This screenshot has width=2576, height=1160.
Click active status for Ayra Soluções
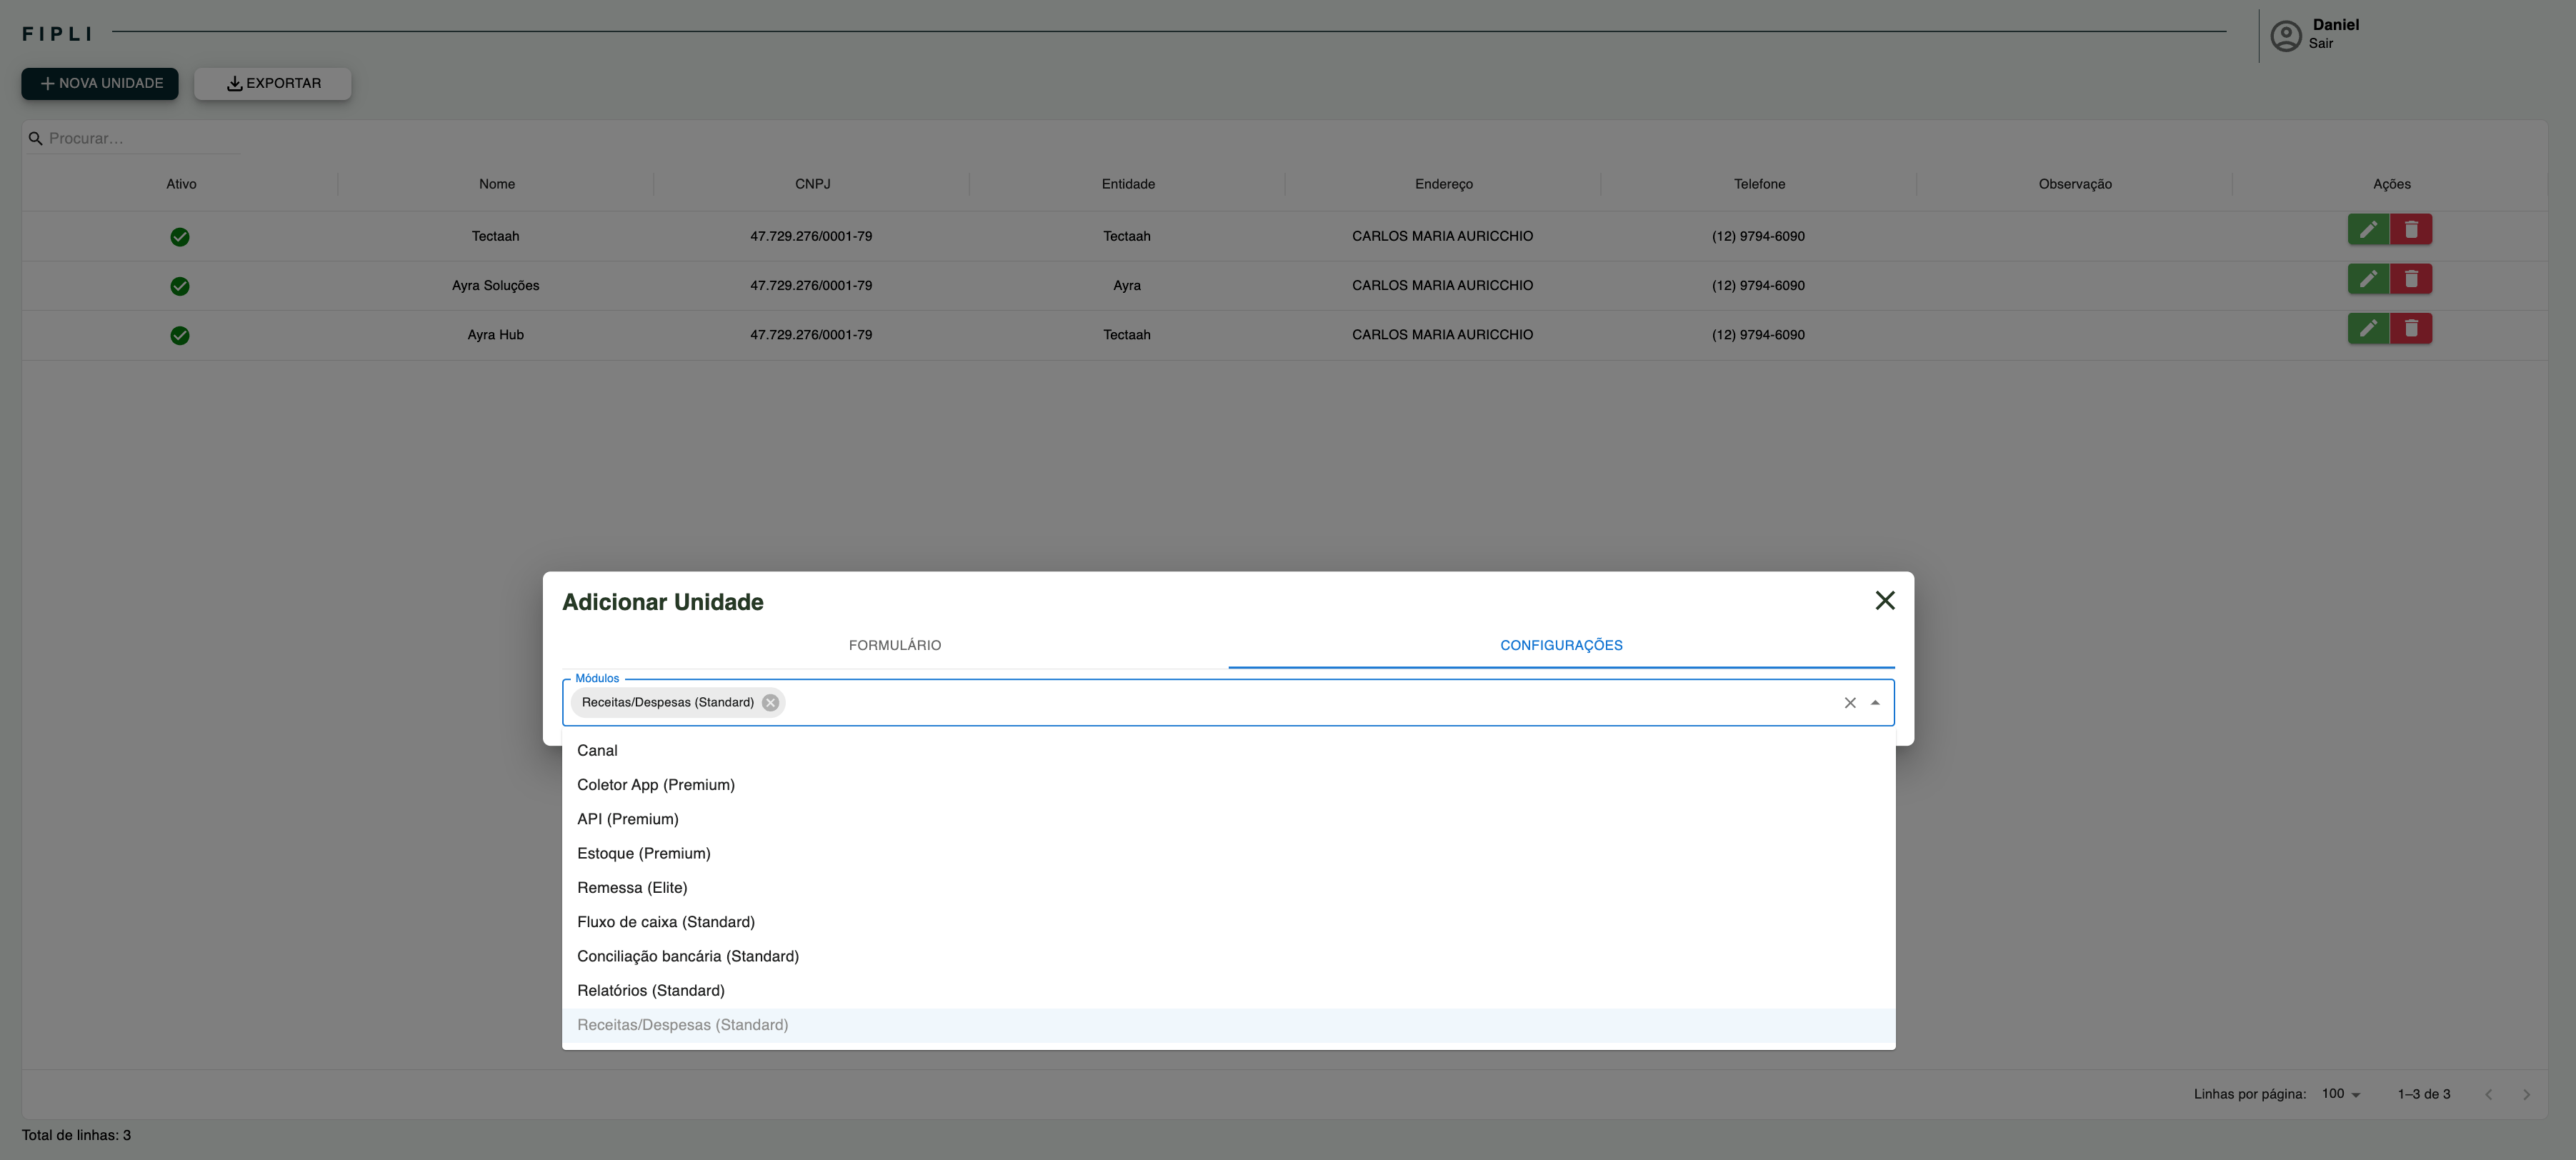click(180, 287)
